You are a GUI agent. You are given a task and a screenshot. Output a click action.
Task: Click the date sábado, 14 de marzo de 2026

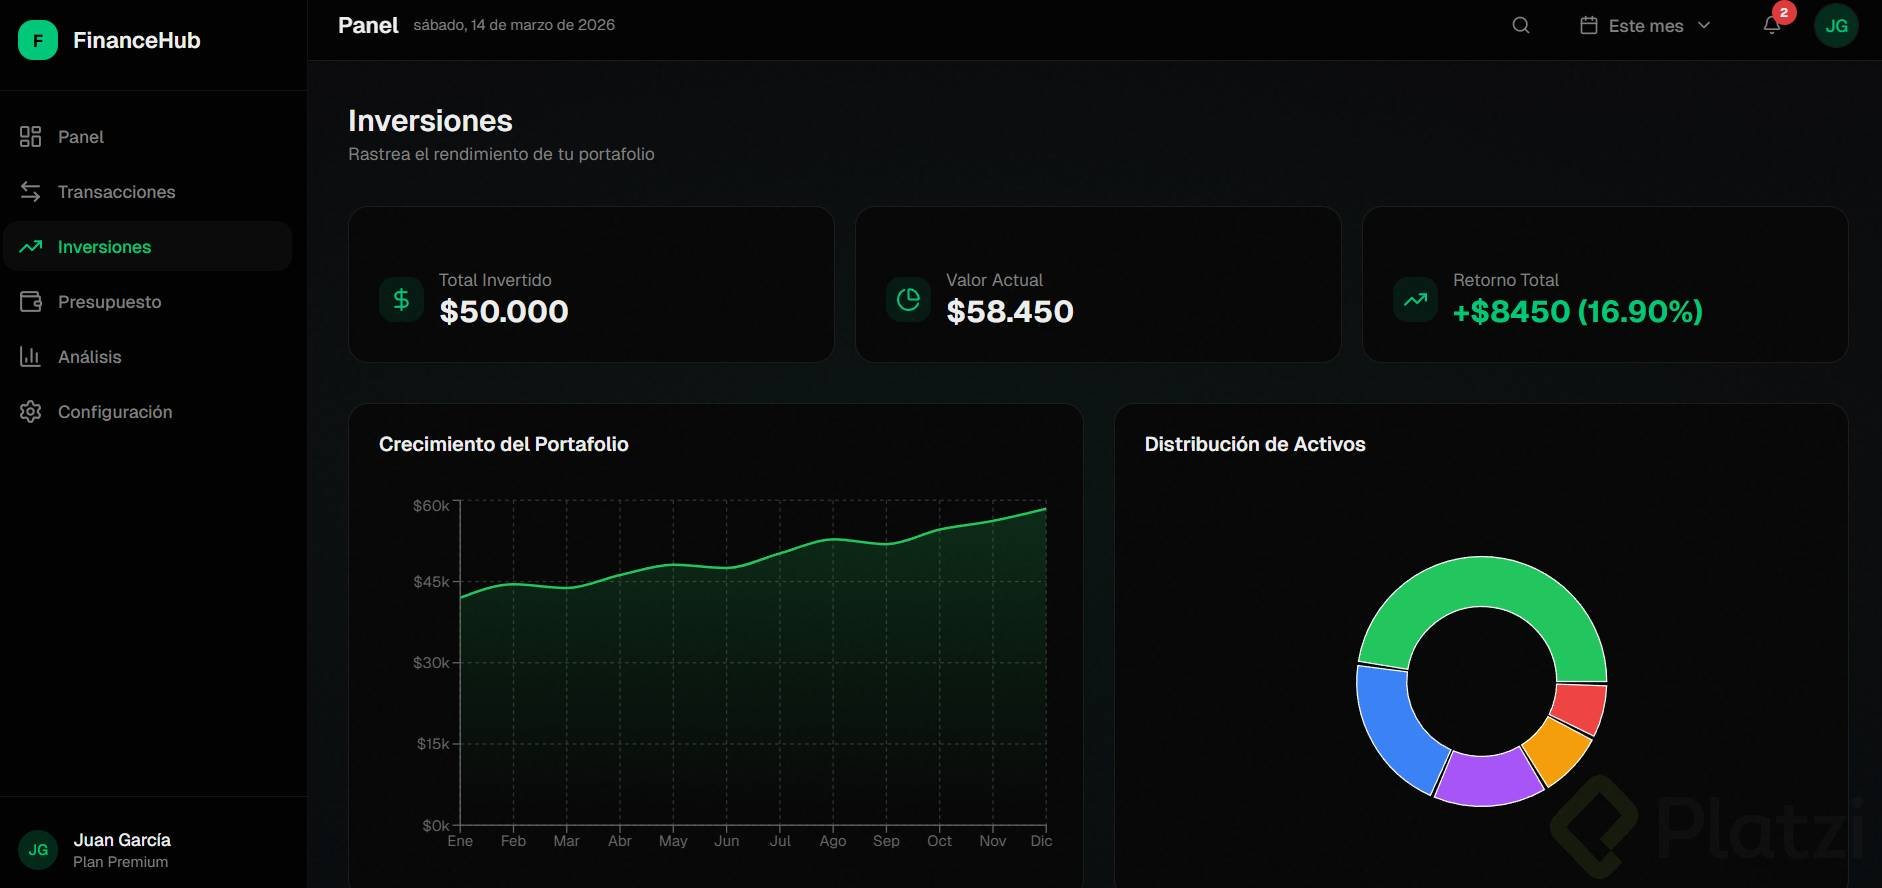tap(514, 25)
